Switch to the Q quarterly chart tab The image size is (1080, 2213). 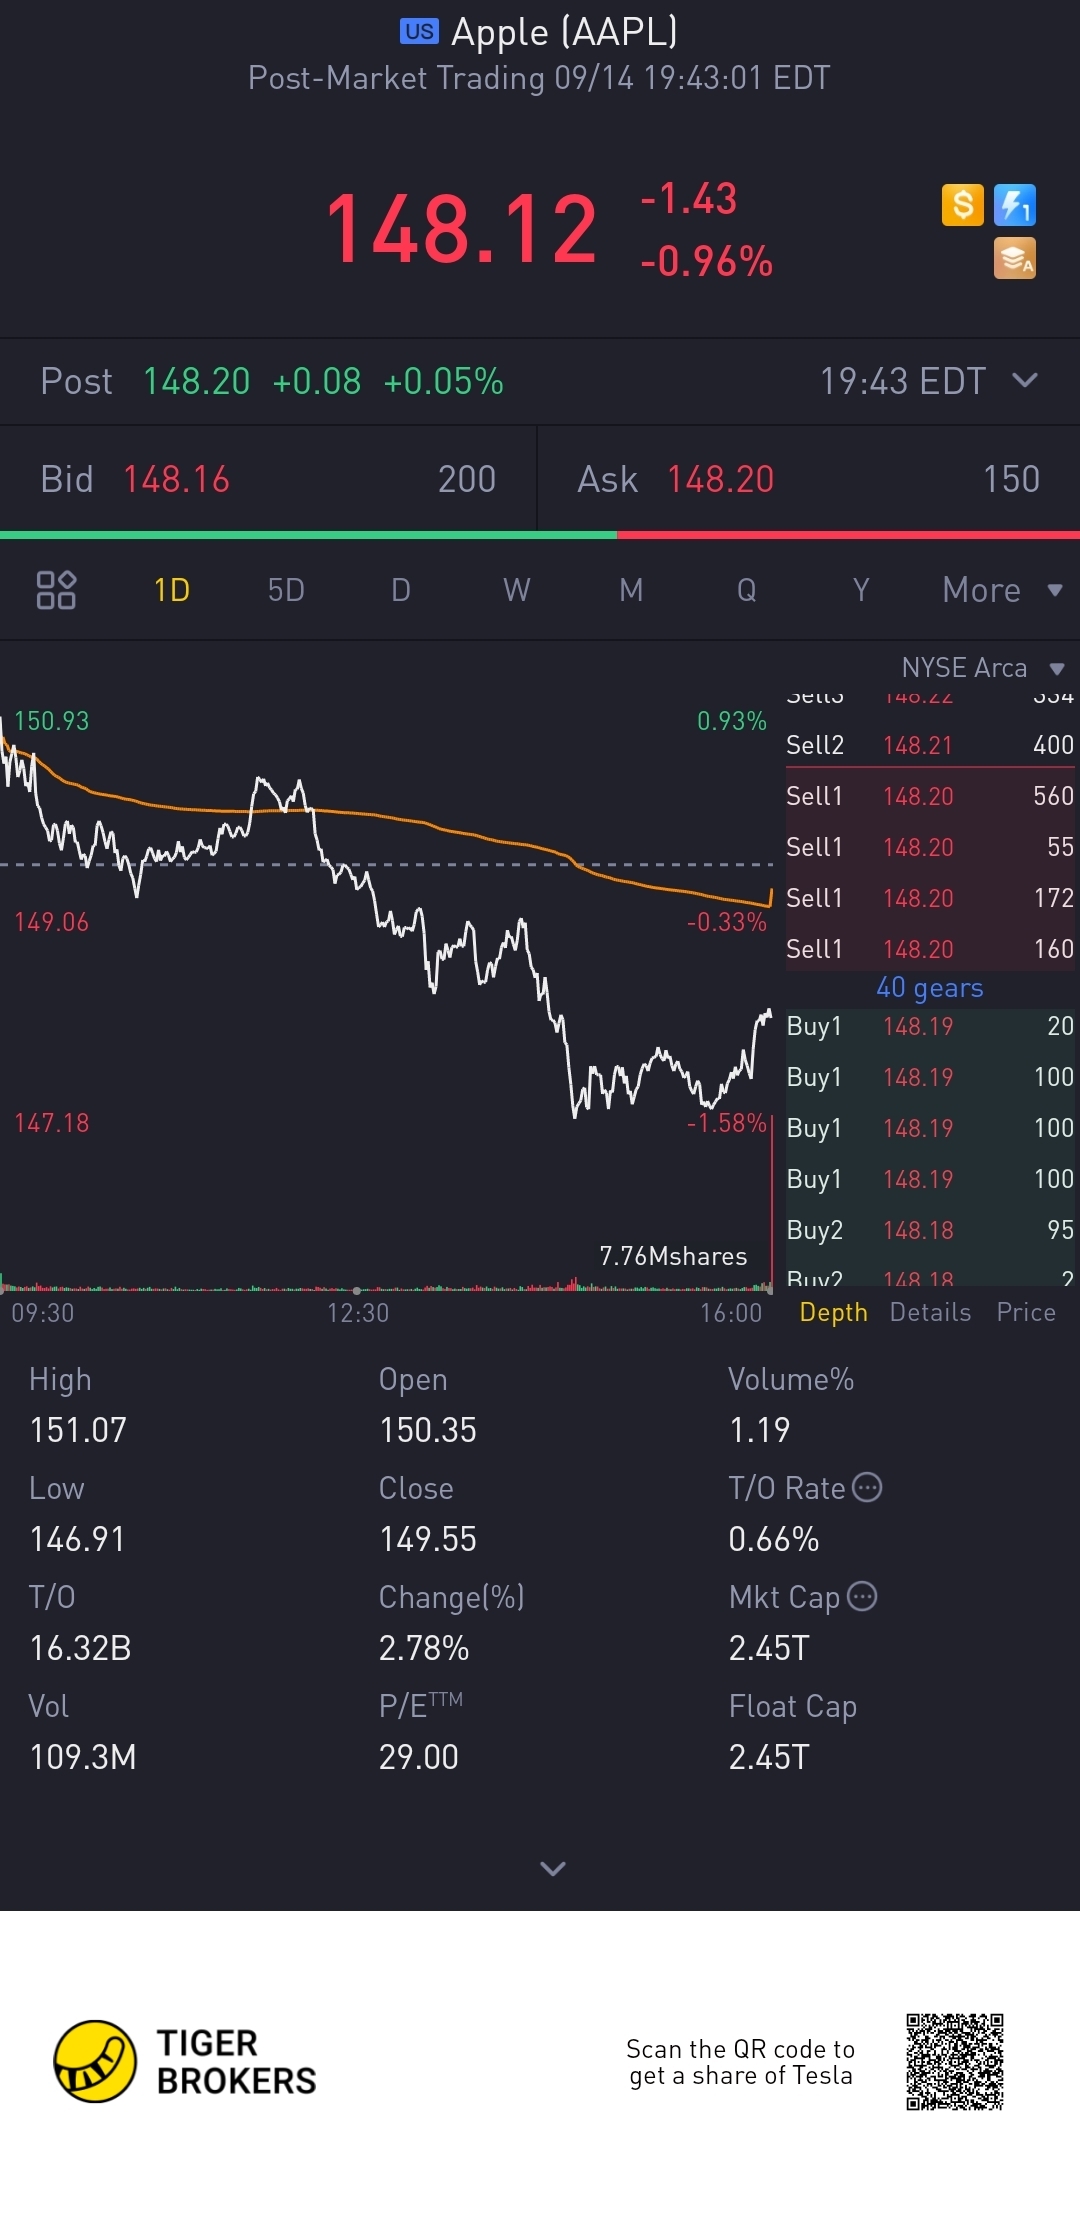click(746, 590)
